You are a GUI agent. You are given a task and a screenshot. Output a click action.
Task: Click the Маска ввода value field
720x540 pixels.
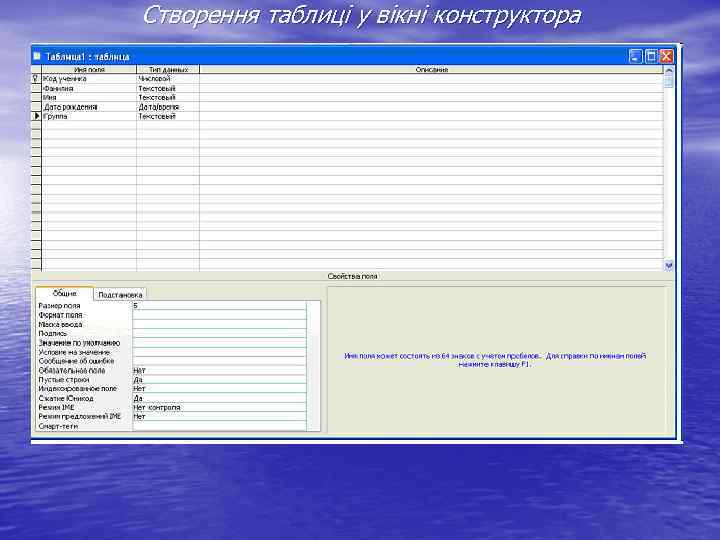click(x=219, y=324)
